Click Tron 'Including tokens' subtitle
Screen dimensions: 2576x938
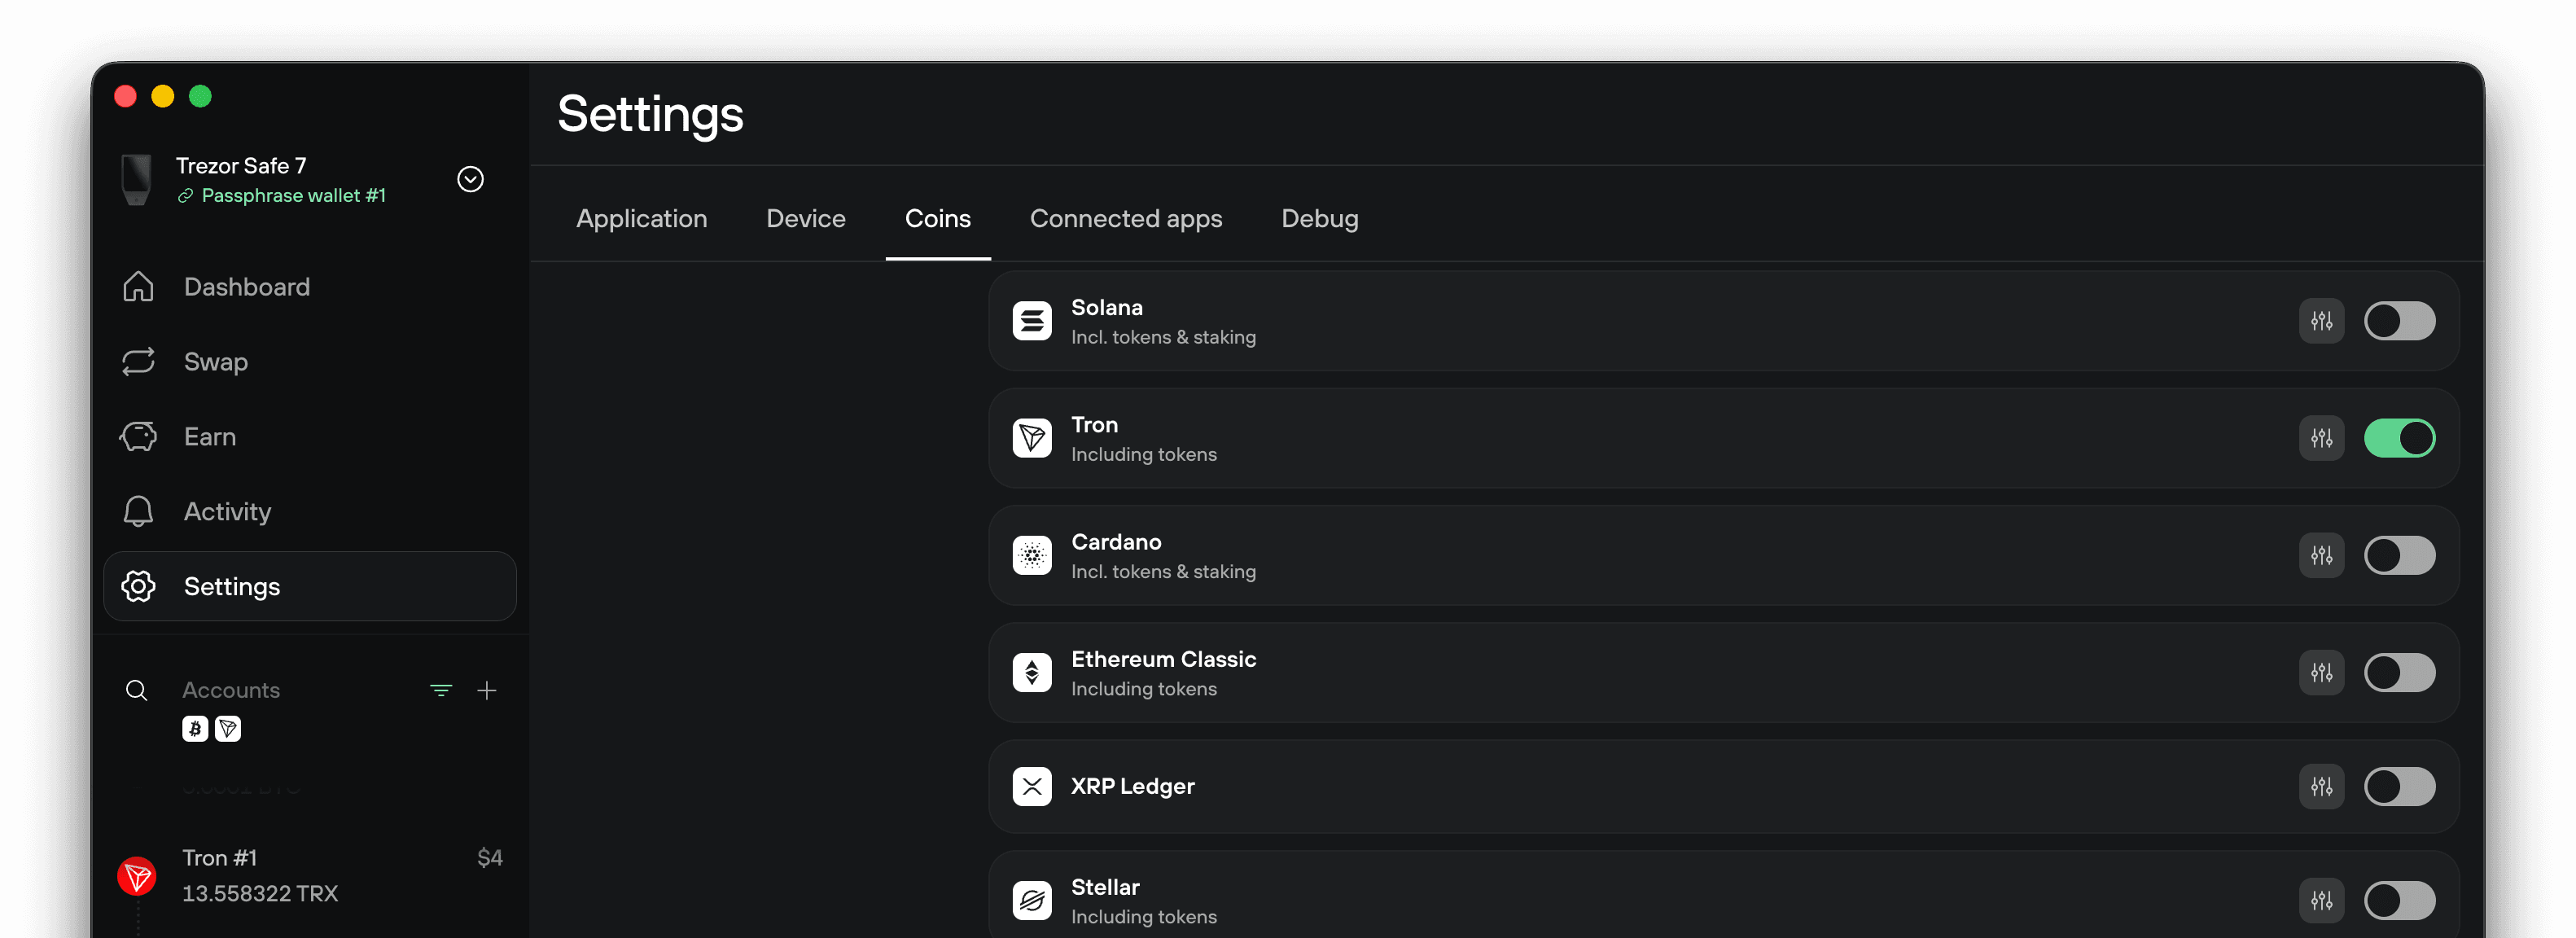click(1144, 454)
